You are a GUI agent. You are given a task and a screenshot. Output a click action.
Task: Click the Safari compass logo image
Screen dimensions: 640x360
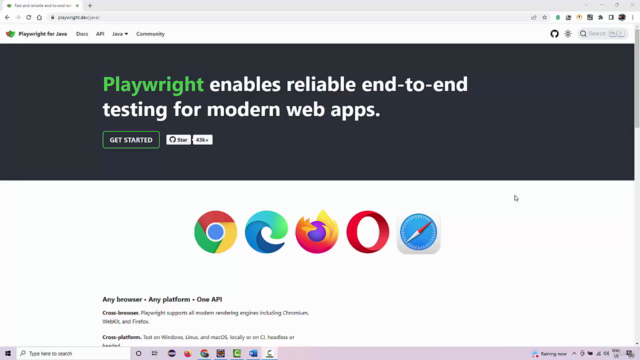click(x=418, y=233)
